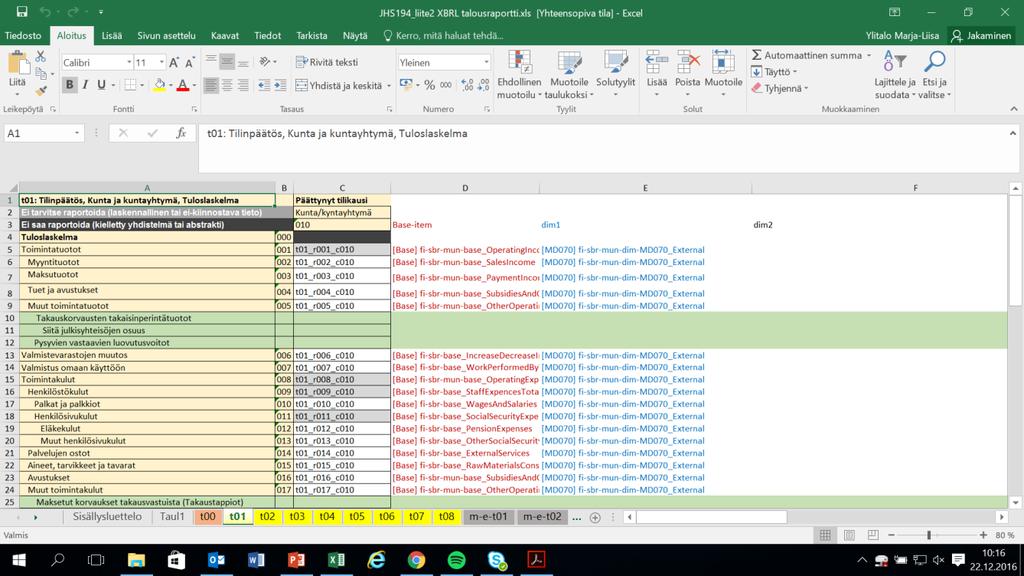Viewport: 1024px width, 576px height.
Task: Click the Jakaminen share button
Action: (981, 36)
